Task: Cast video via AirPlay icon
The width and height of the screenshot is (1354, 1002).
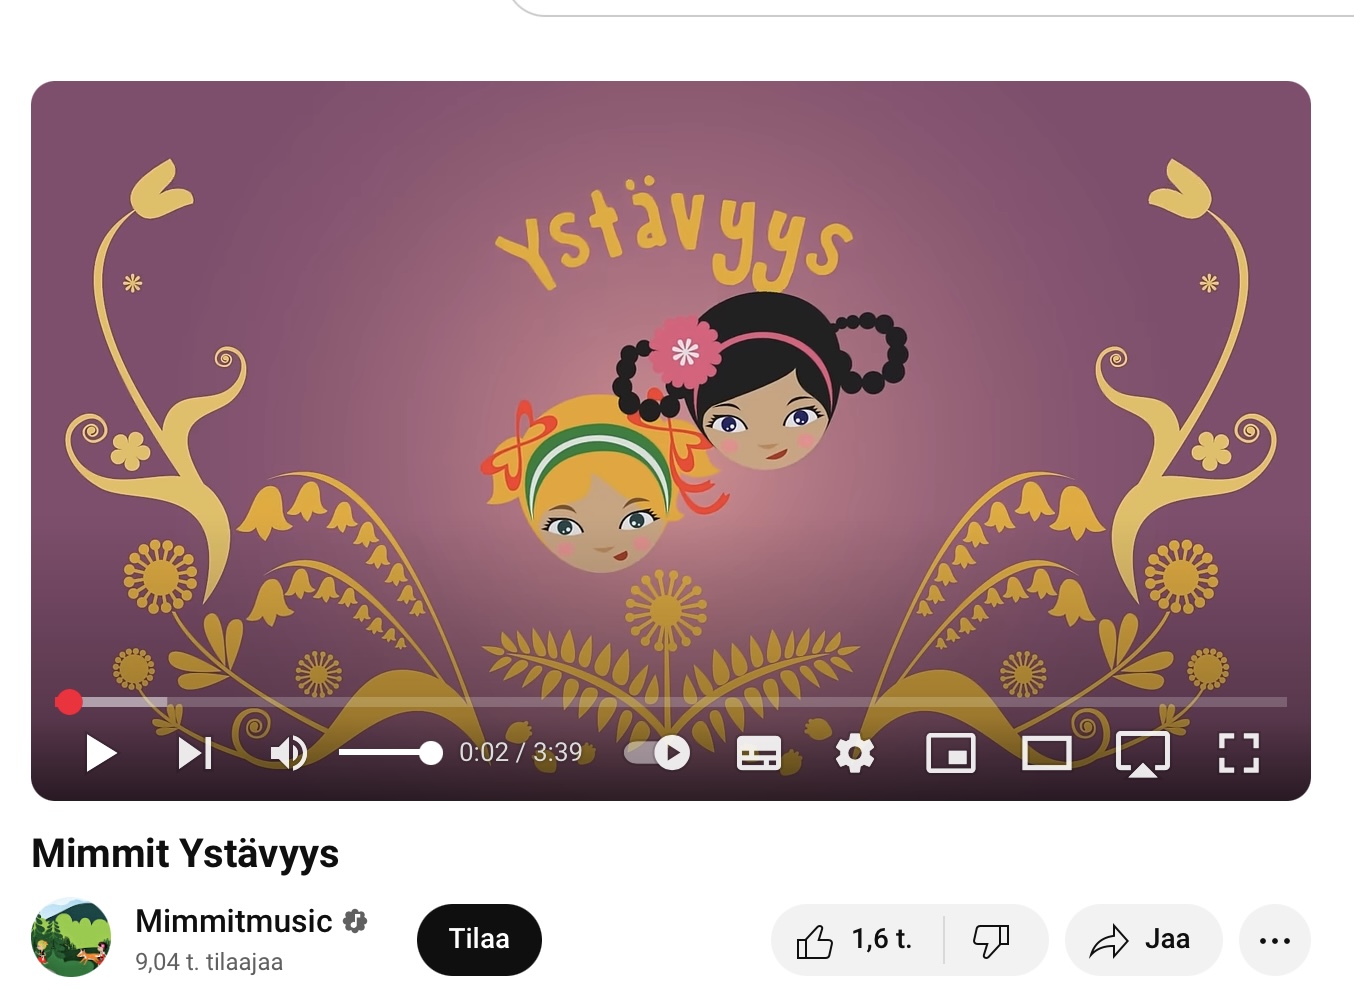Action: click(1143, 754)
